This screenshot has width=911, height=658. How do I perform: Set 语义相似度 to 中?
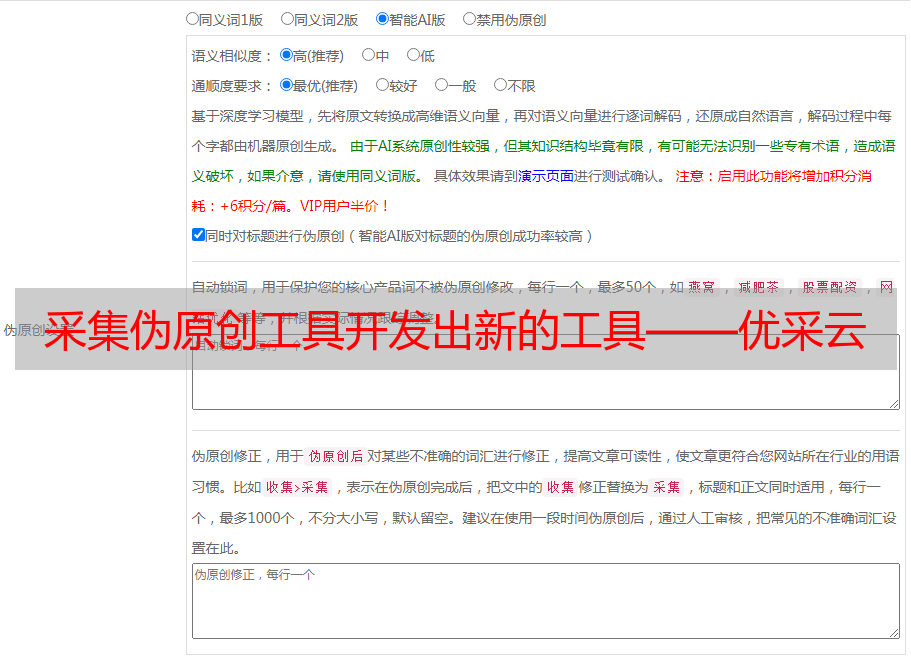pyautogui.click(x=368, y=55)
